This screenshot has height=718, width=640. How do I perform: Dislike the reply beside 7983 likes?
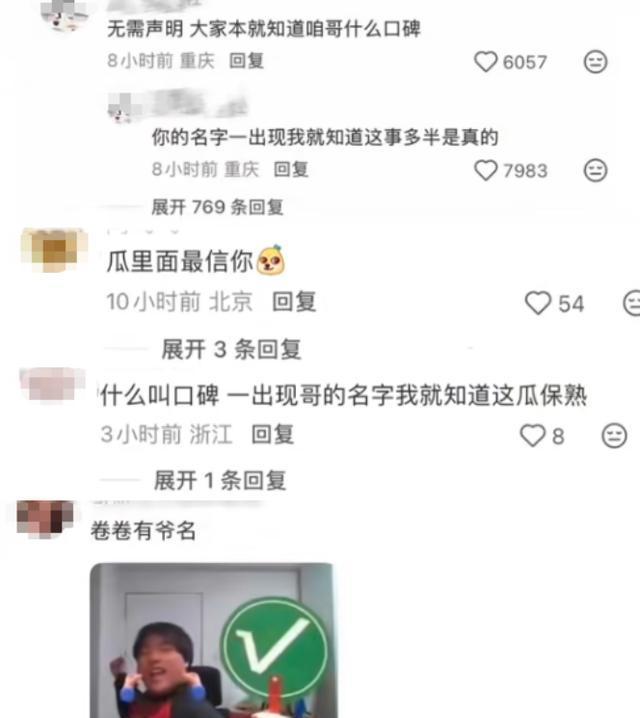[x=596, y=170]
